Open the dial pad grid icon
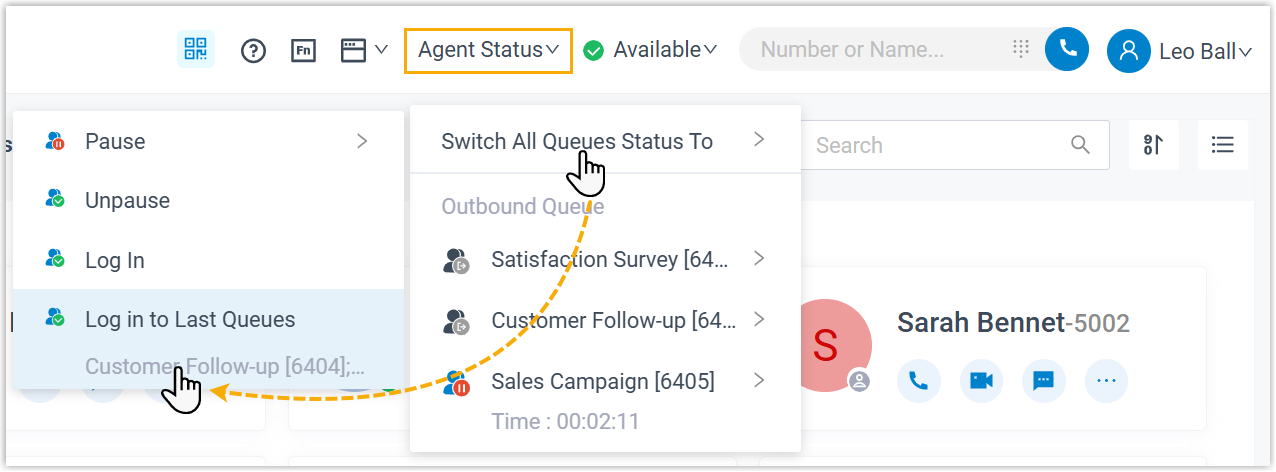This screenshot has height=472, width=1276. (1021, 49)
